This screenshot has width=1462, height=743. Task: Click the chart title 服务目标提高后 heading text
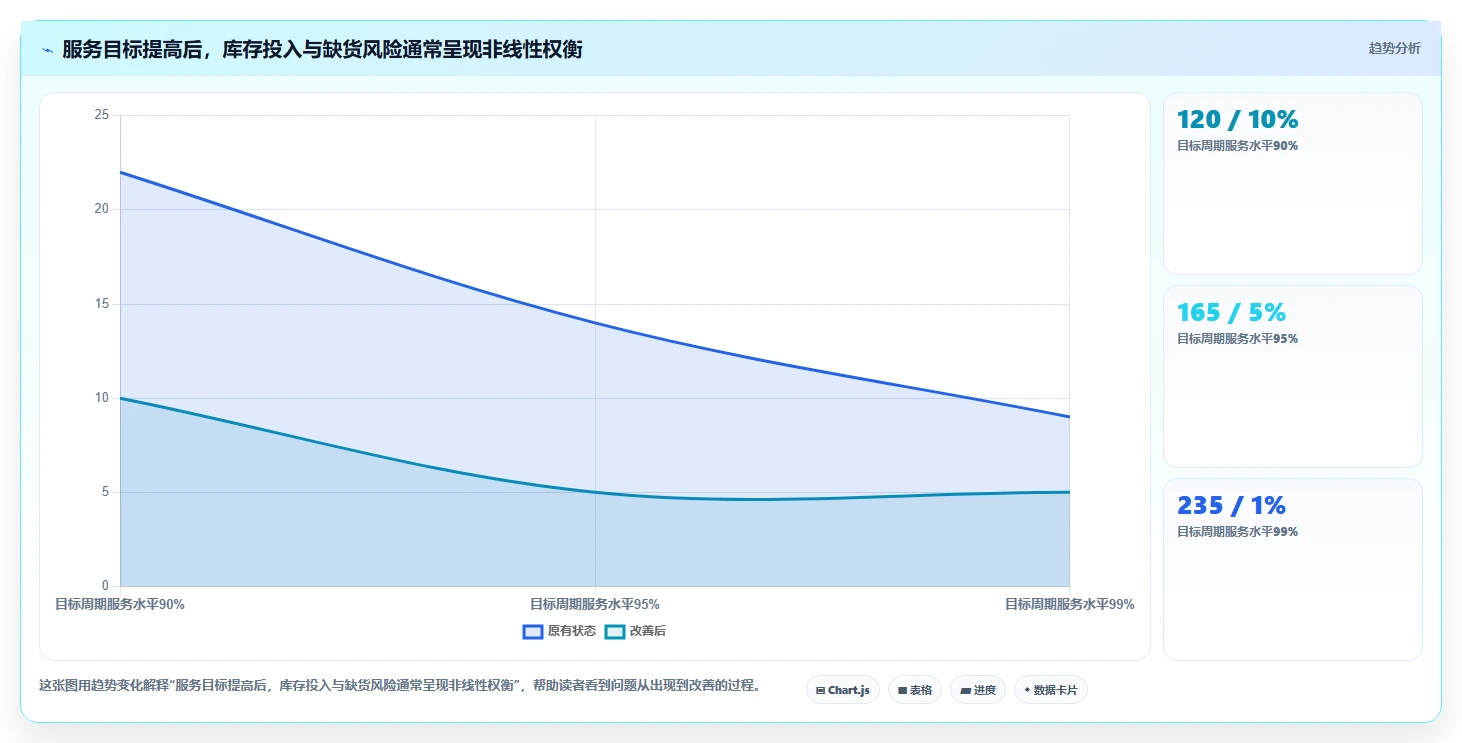322,49
